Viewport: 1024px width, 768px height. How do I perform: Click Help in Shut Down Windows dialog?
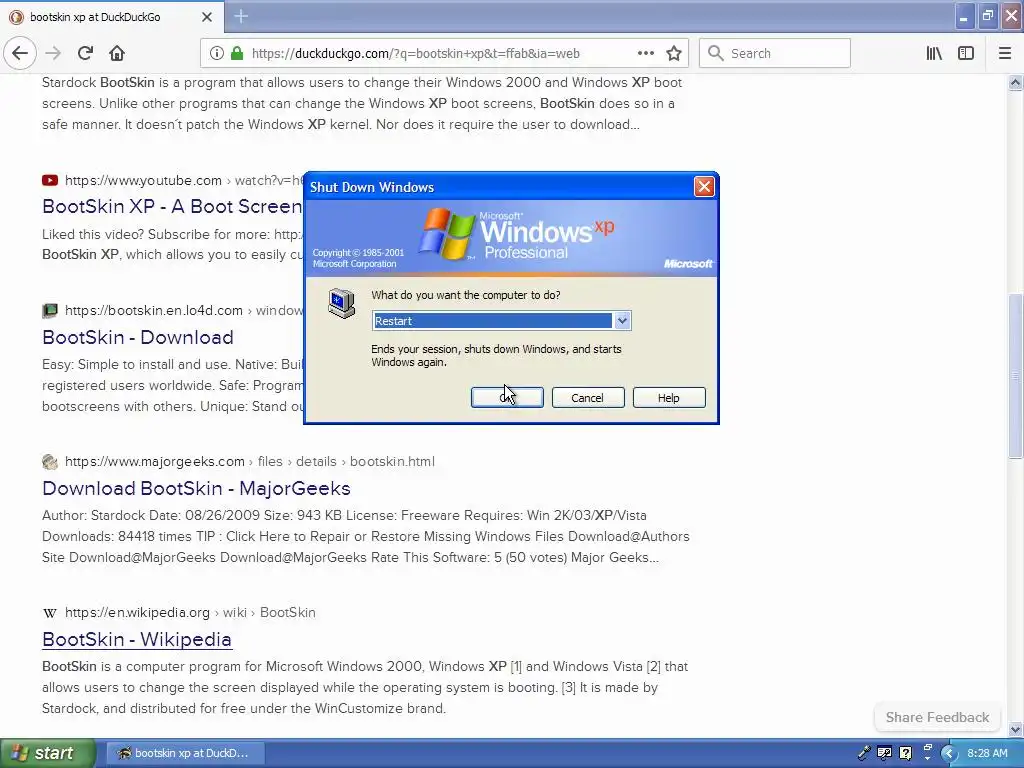tap(669, 397)
